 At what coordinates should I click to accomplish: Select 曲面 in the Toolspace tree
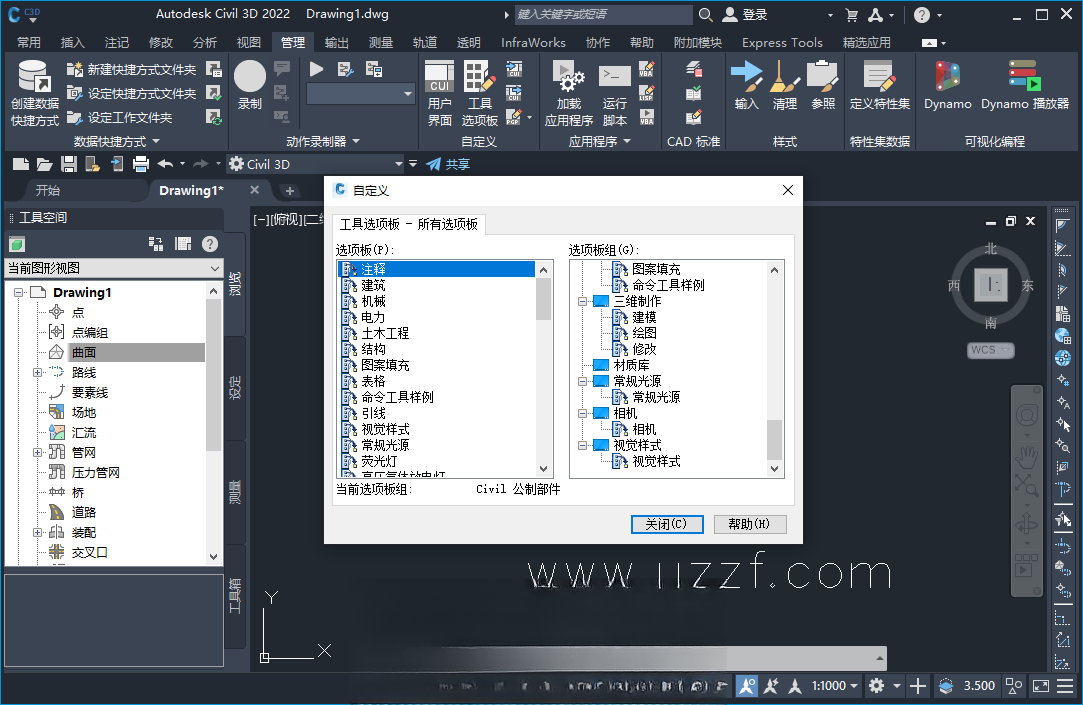tap(84, 352)
